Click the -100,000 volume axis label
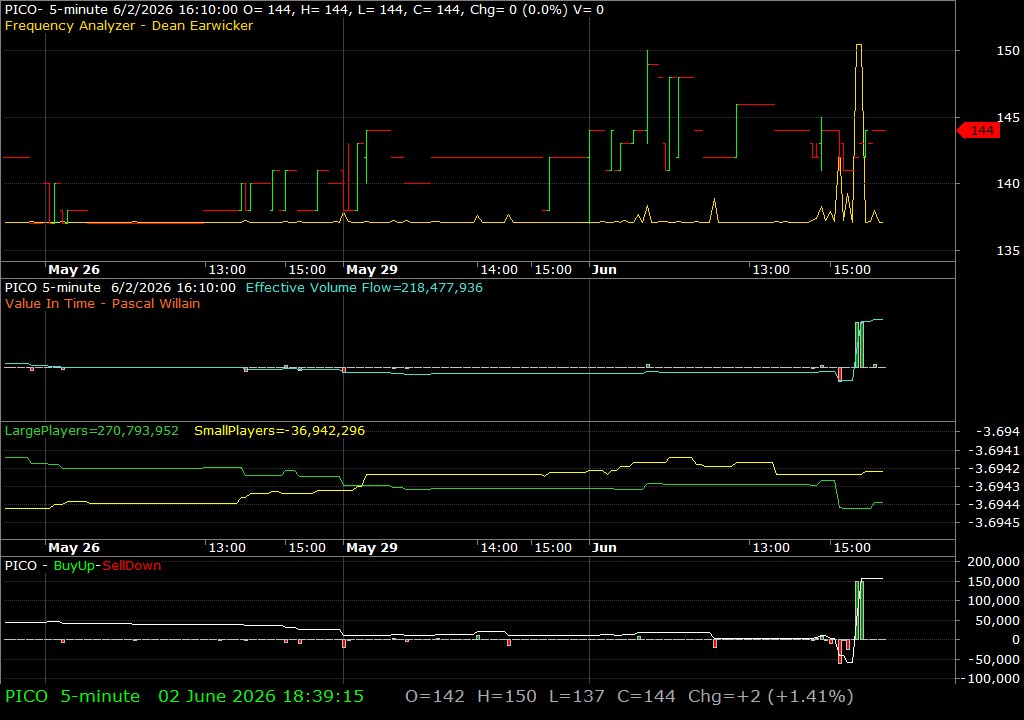The width and height of the screenshot is (1024, 720). click(x=991, y=679)
